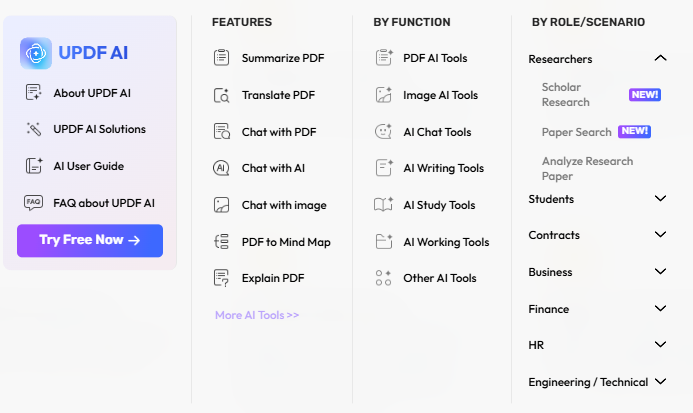Click the Try Free Now button

pyautogui.click(x=90, y=241)
